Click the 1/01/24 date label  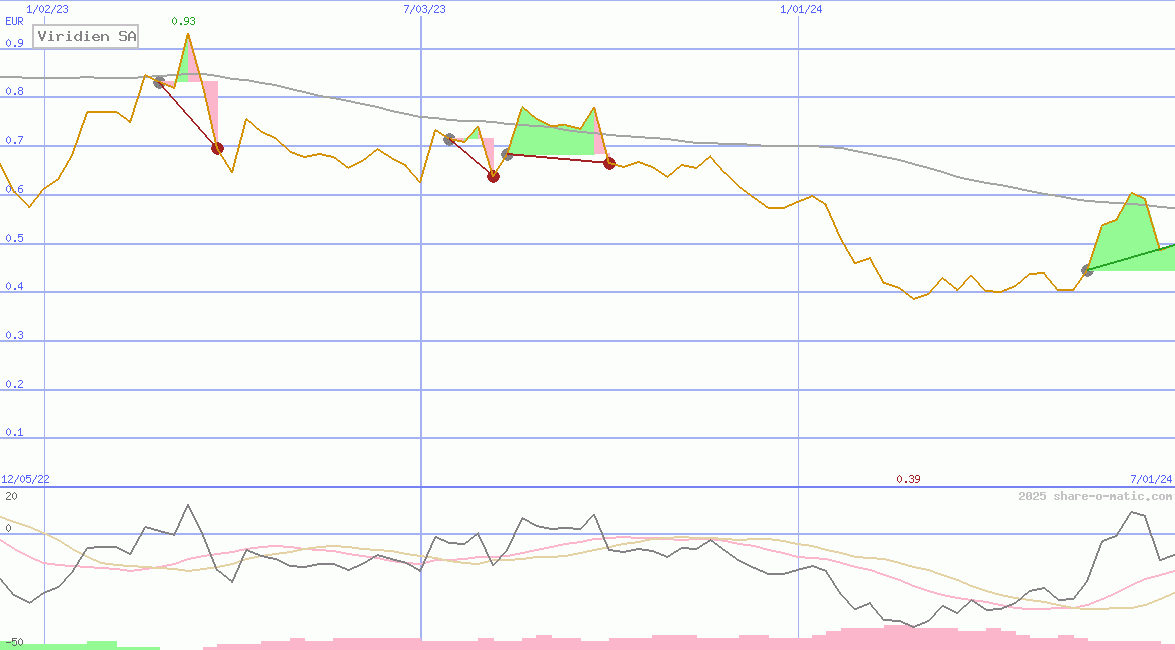801,9
